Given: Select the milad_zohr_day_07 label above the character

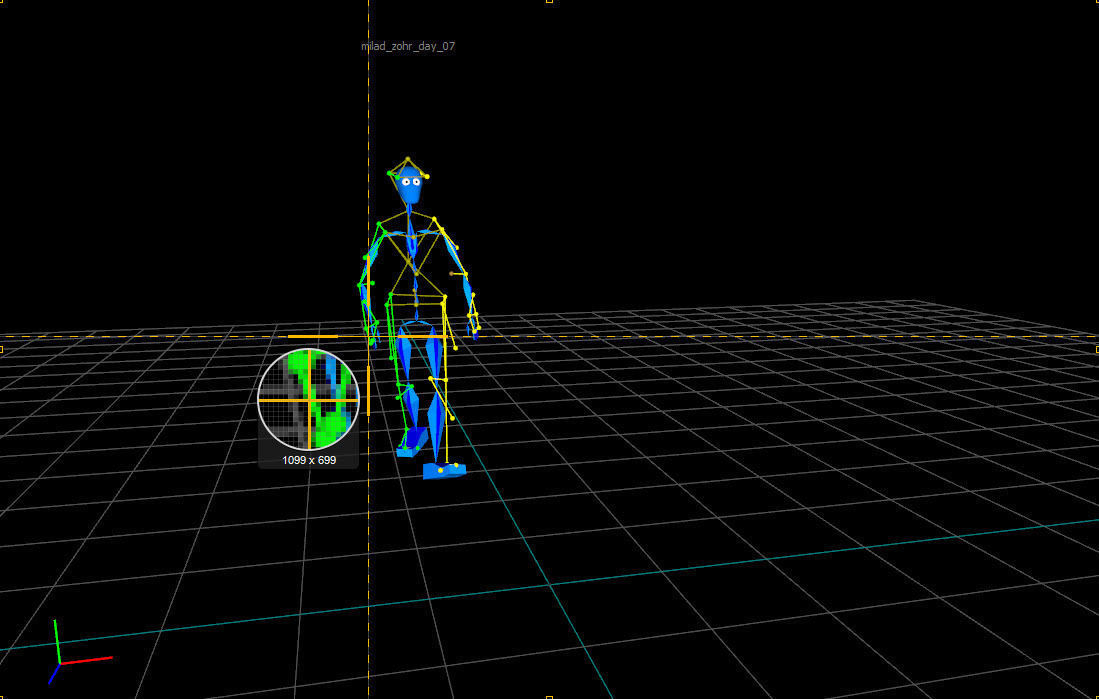Looking at the screenshot, I should [408, 46].
